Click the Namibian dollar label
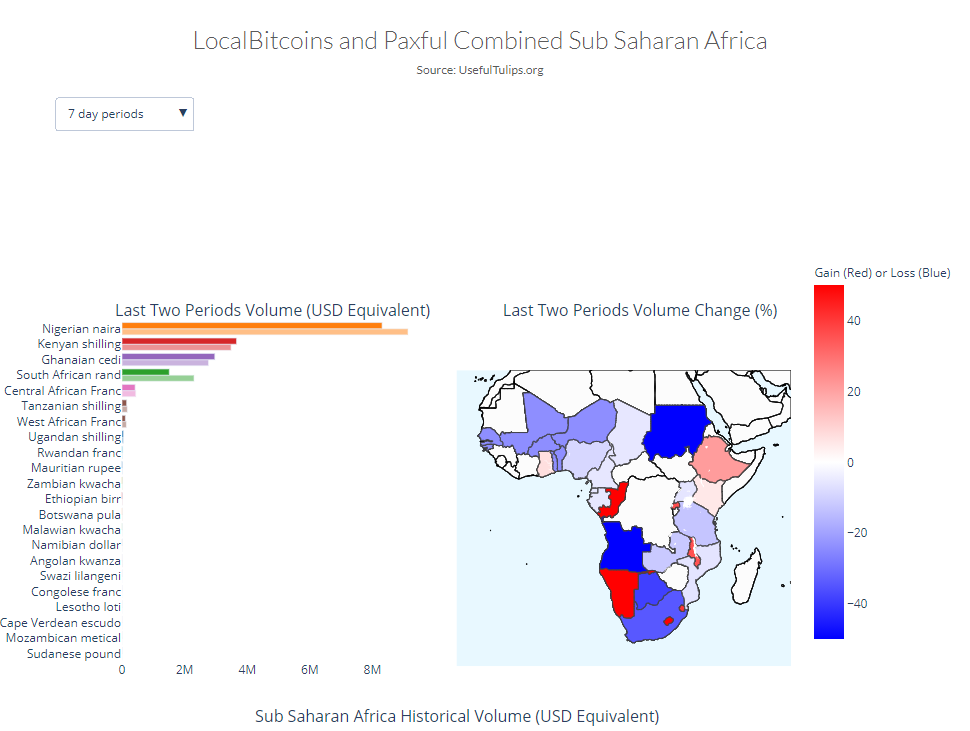970x731 pixels. (x=76, y=545)
